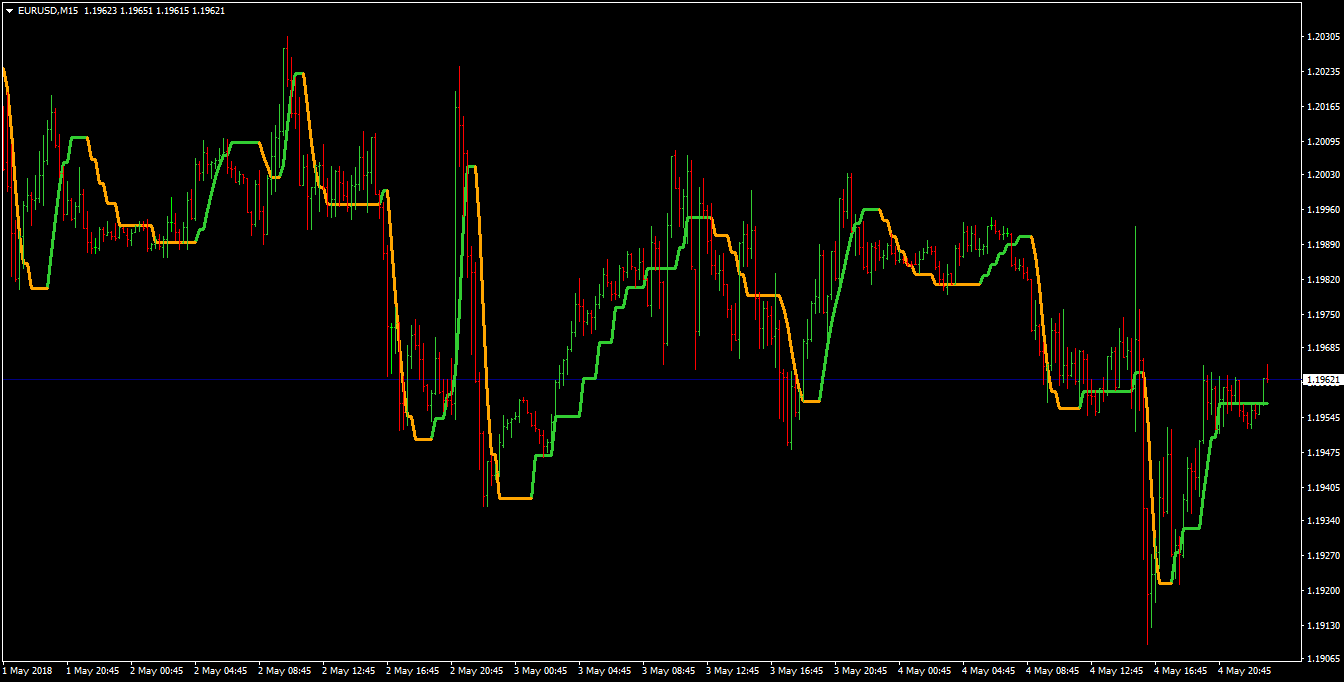Click the 2 May 00:45 time label
Viewport: 1344px width, 682px height.
157,671
